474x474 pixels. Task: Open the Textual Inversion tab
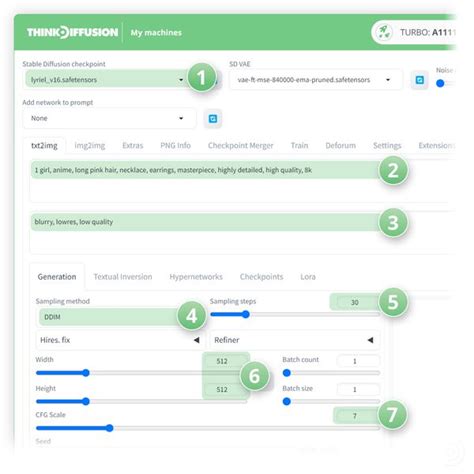(123, 277)
